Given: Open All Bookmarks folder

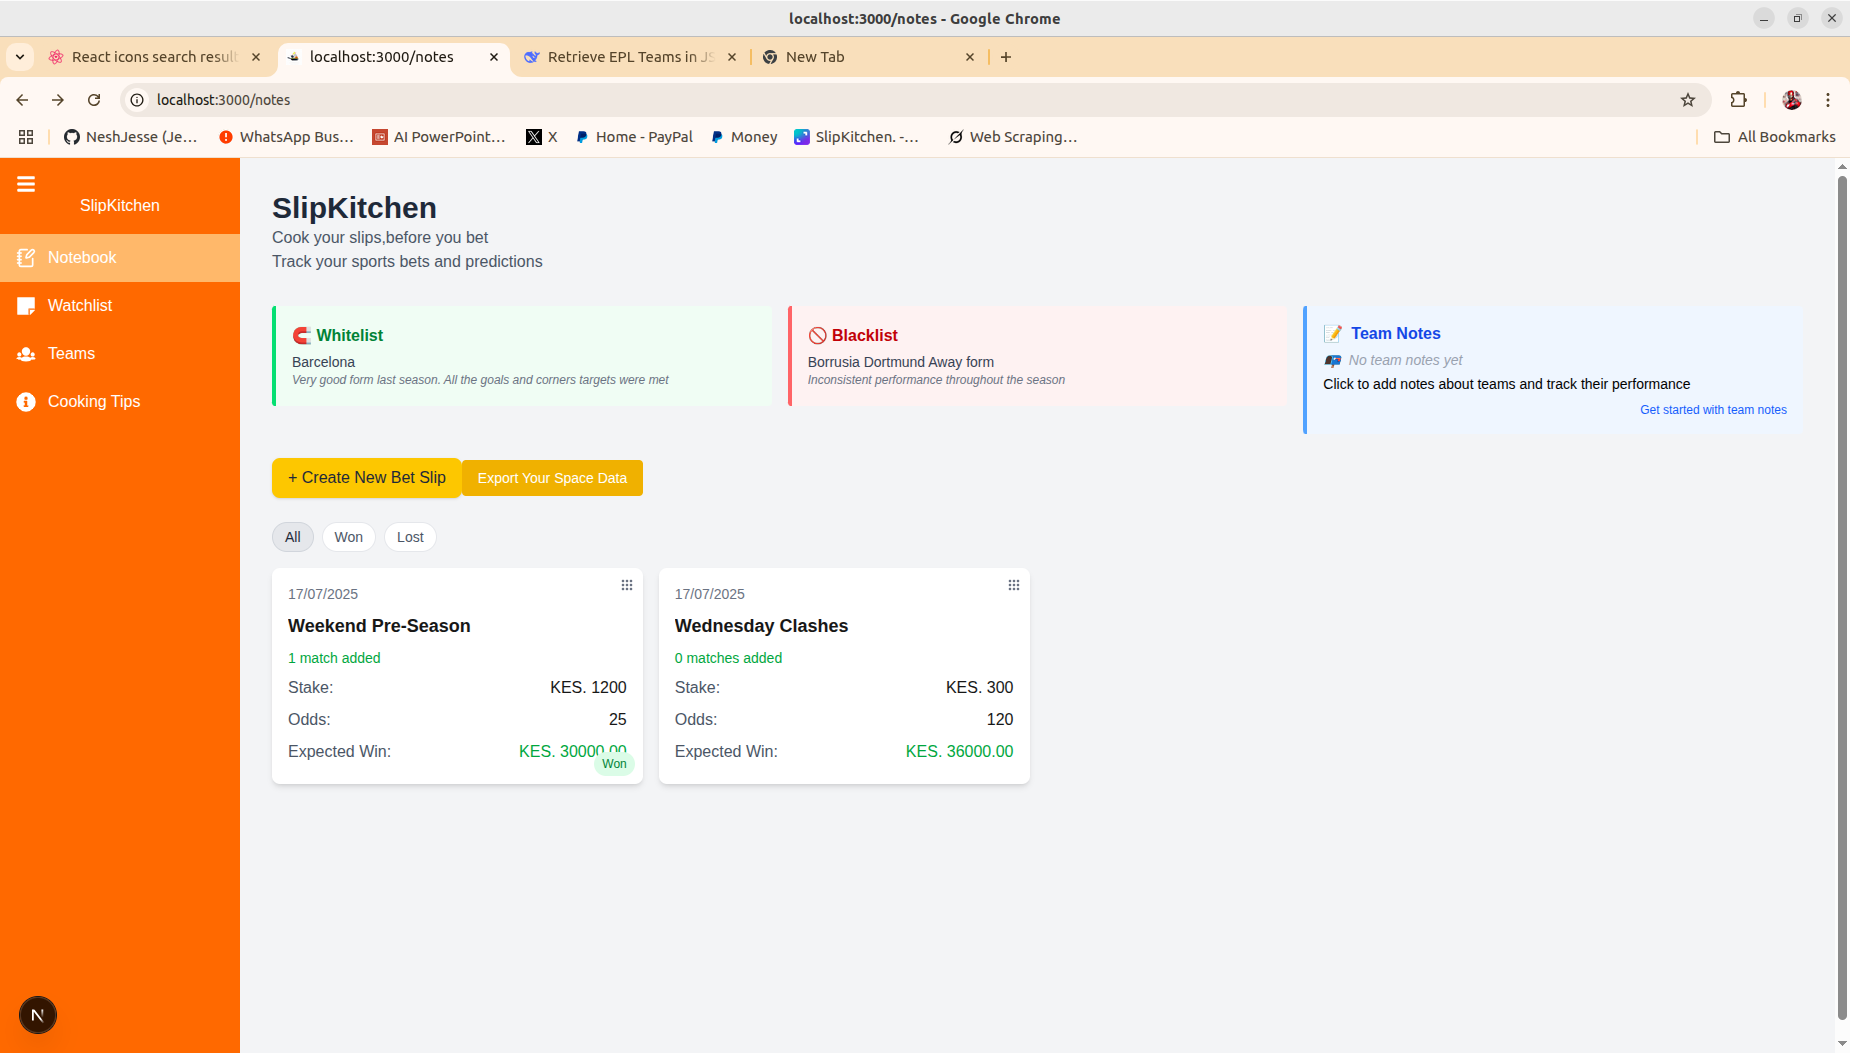Looking at the screenshot, I should [x=1775, y=137].
